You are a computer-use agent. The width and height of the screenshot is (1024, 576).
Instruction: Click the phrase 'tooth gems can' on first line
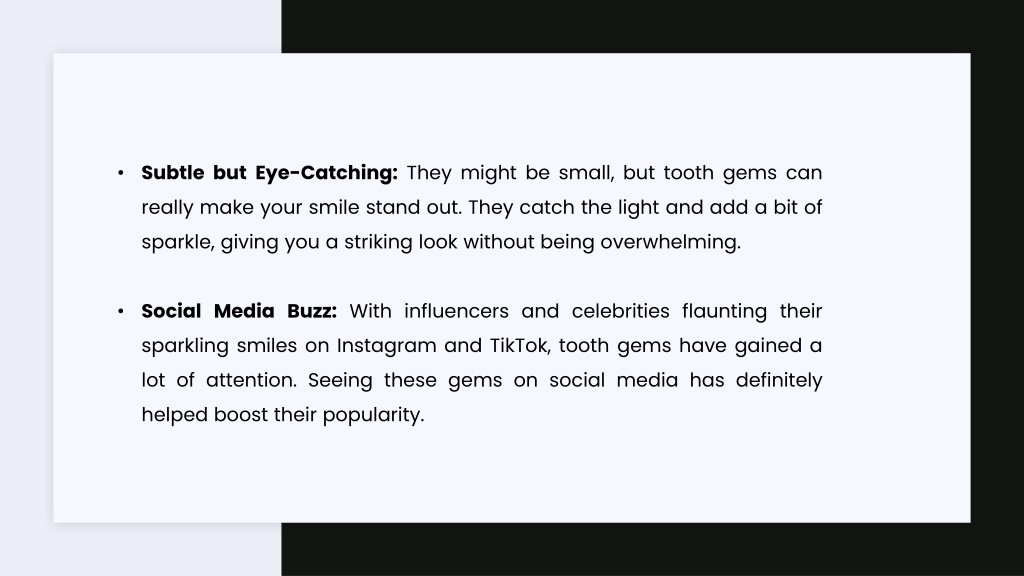coord(743,173)
